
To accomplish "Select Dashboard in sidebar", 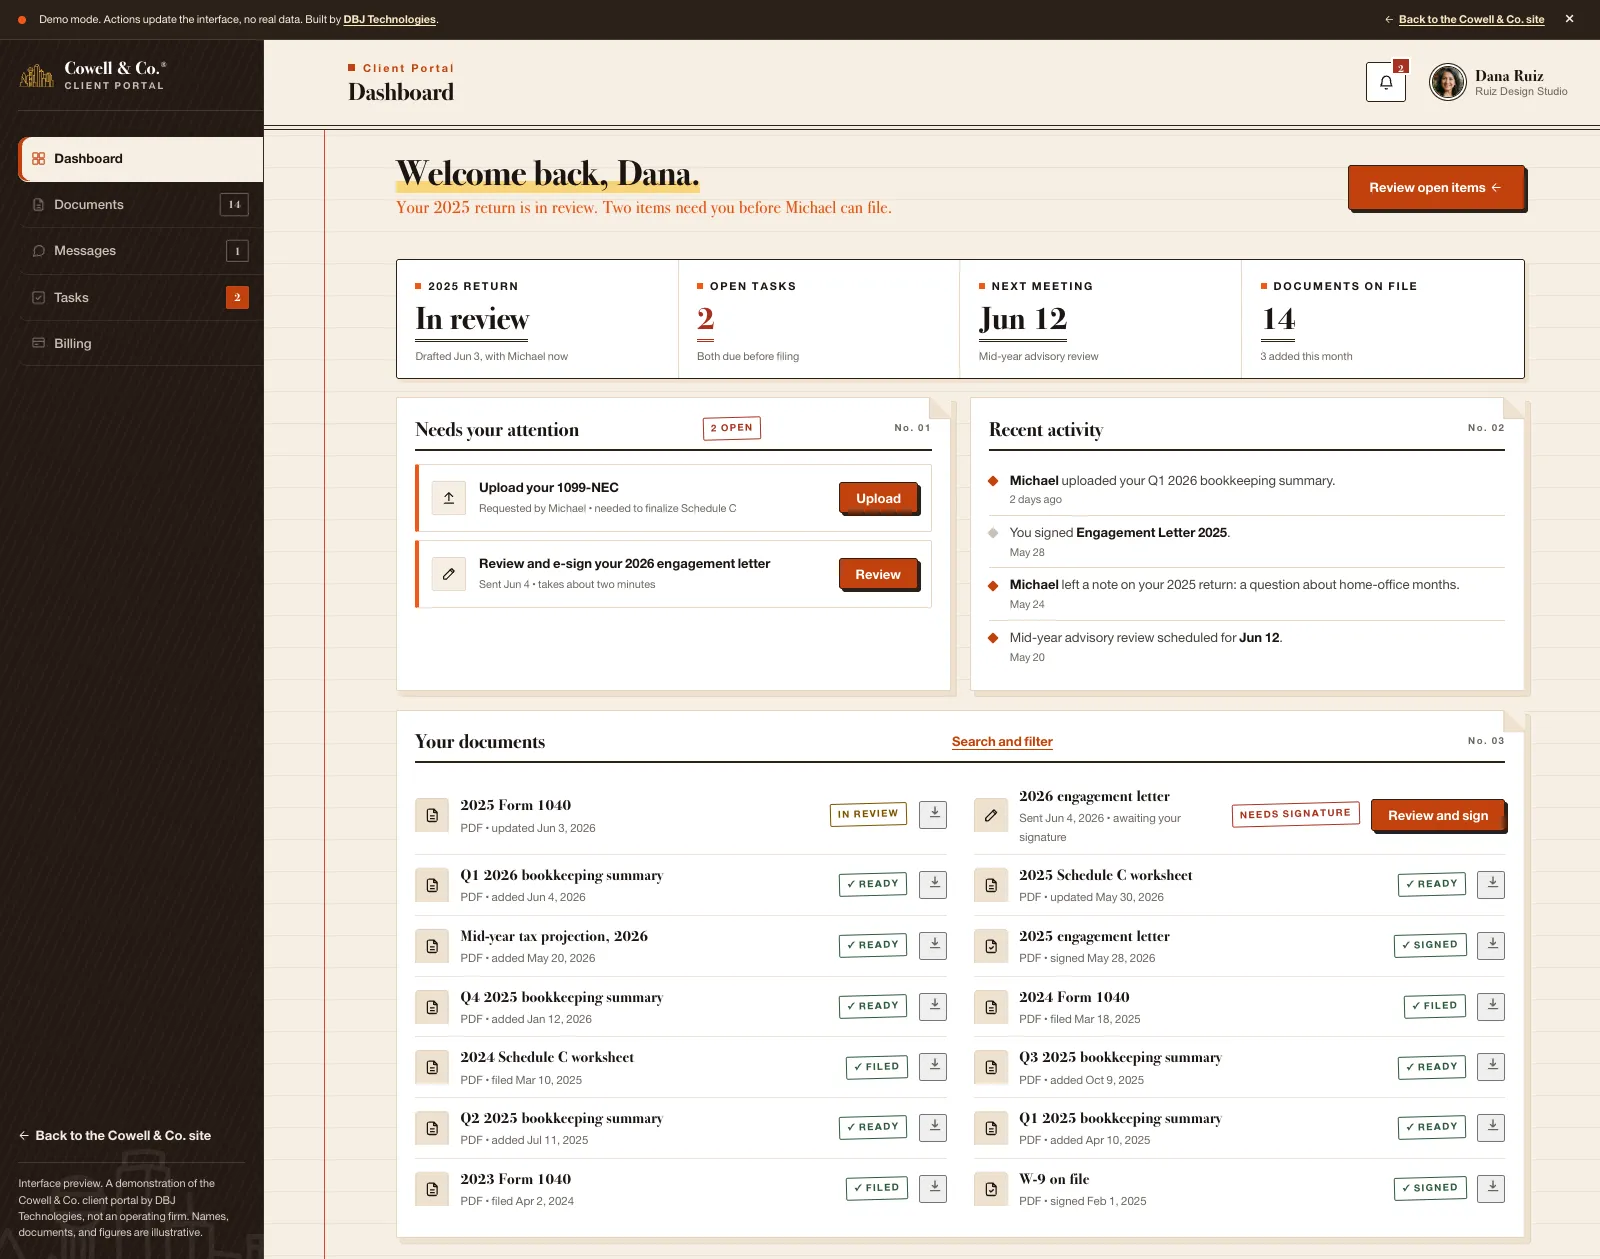I will tap(141, 159).
